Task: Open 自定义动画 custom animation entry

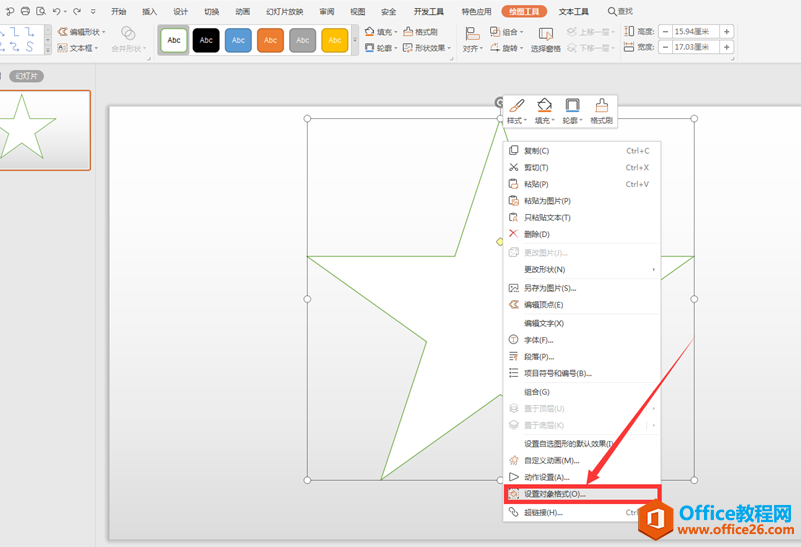Action: pos(551,461)
